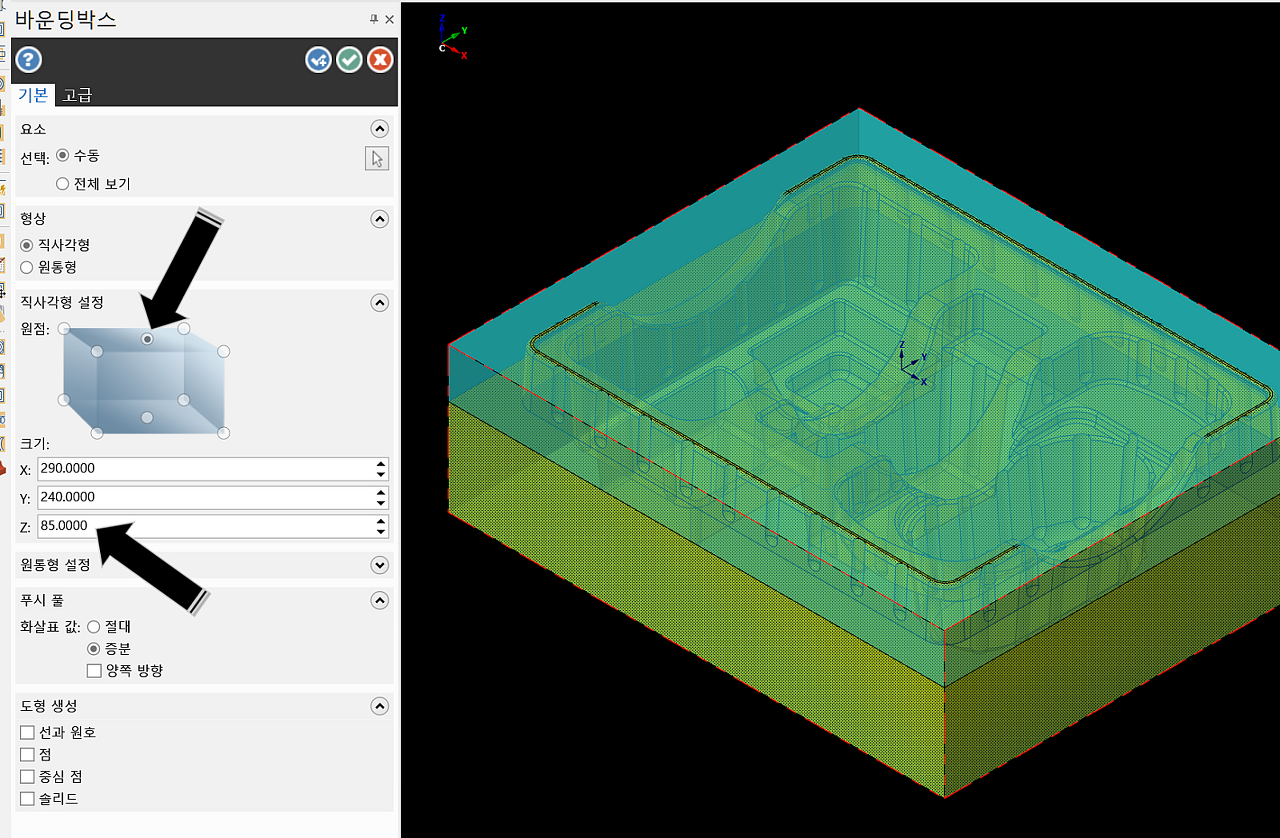Confirm with the green OK checkmark
1280x838 pixels.
(x=349, y=60)
